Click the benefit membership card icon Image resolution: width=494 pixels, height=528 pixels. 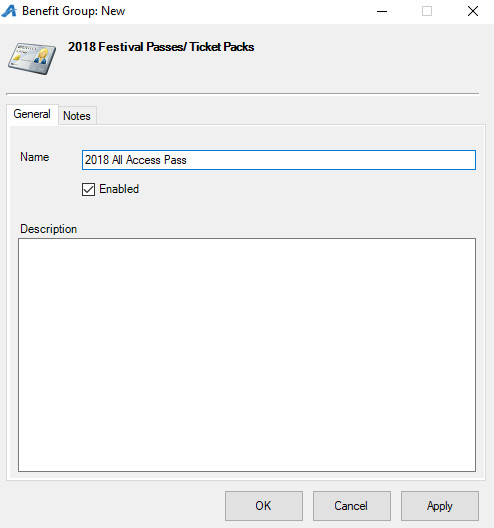pos(32,58)
